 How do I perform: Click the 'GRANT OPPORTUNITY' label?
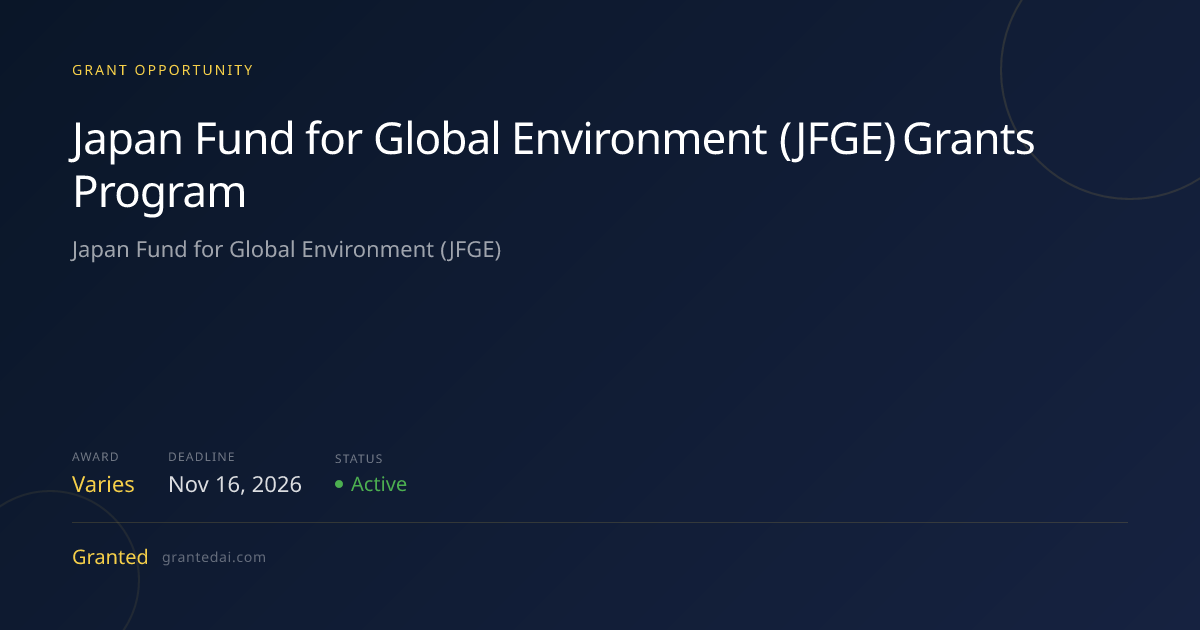click(163, 70)
